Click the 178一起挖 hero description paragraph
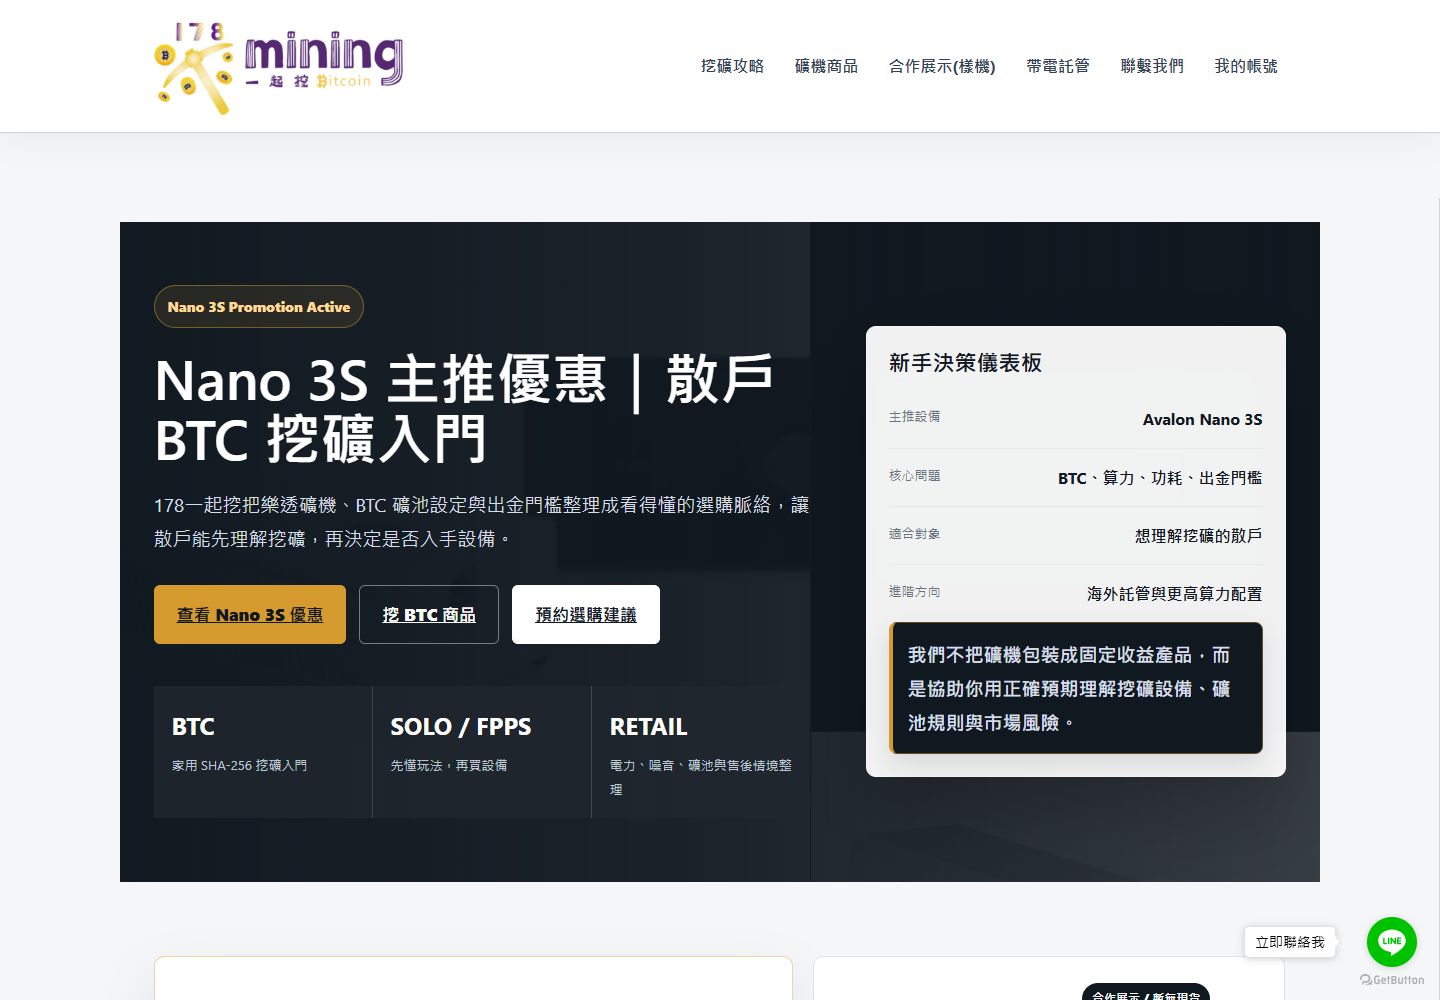The image size is (1440, 1000). click(x=482, y=522)
